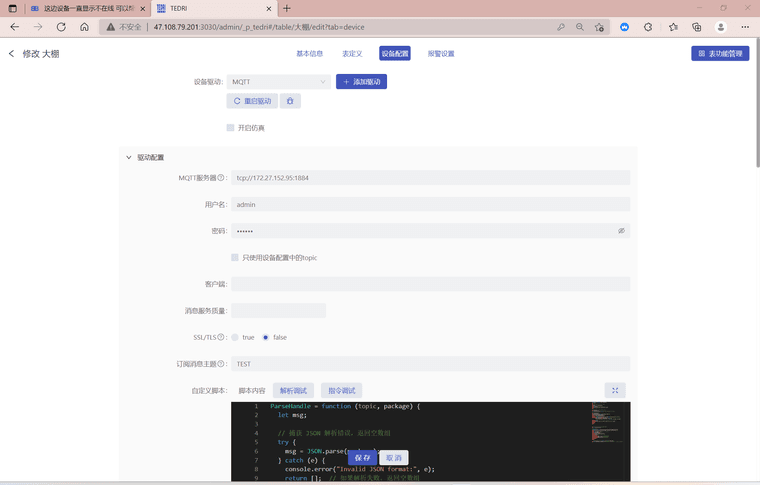Open the 设备驱动 MQTT dropdown
The height and width of the screenshot is (485, 760).
(x=279, y=82)
